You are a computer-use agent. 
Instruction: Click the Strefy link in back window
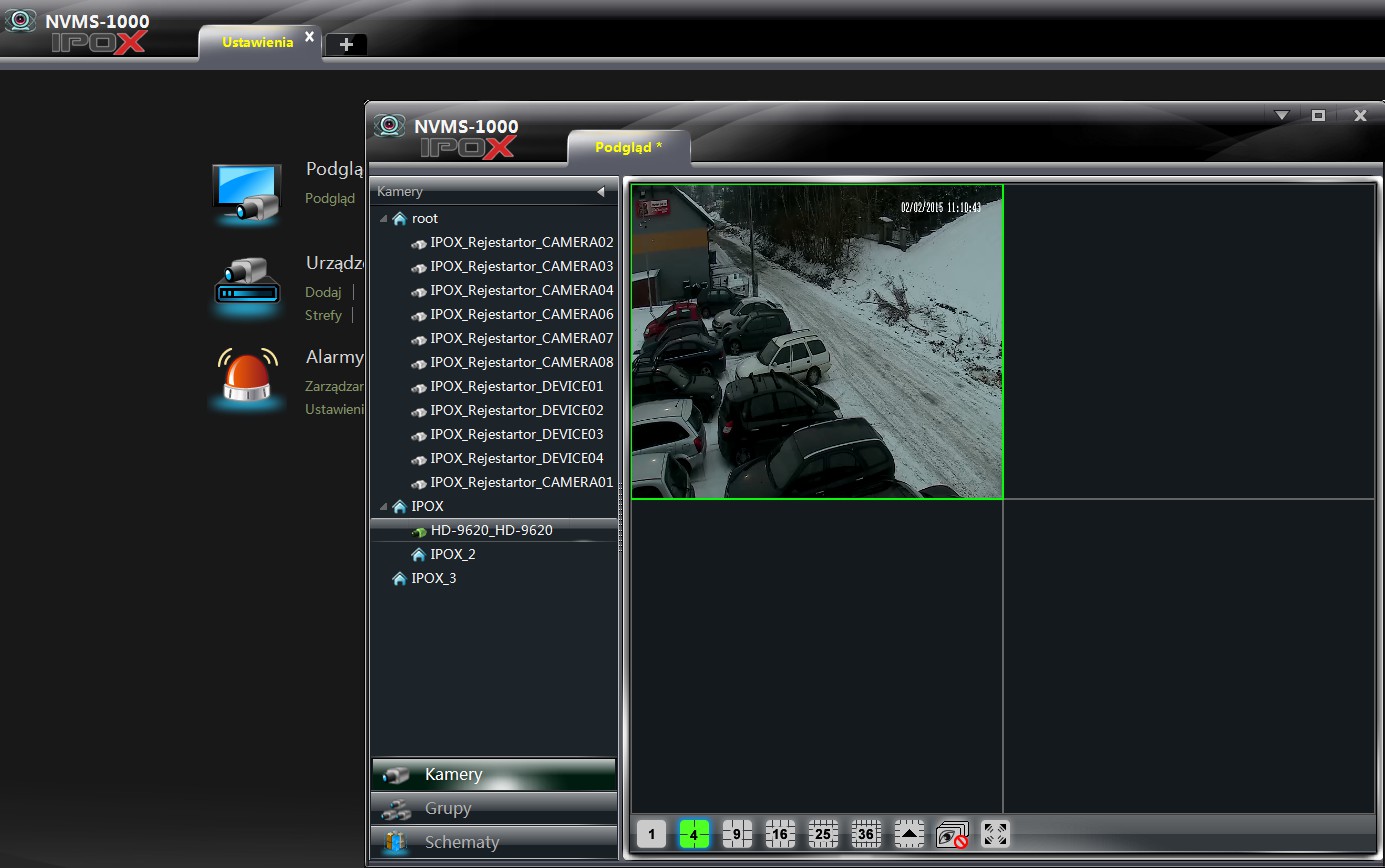[x=323, y=315]
